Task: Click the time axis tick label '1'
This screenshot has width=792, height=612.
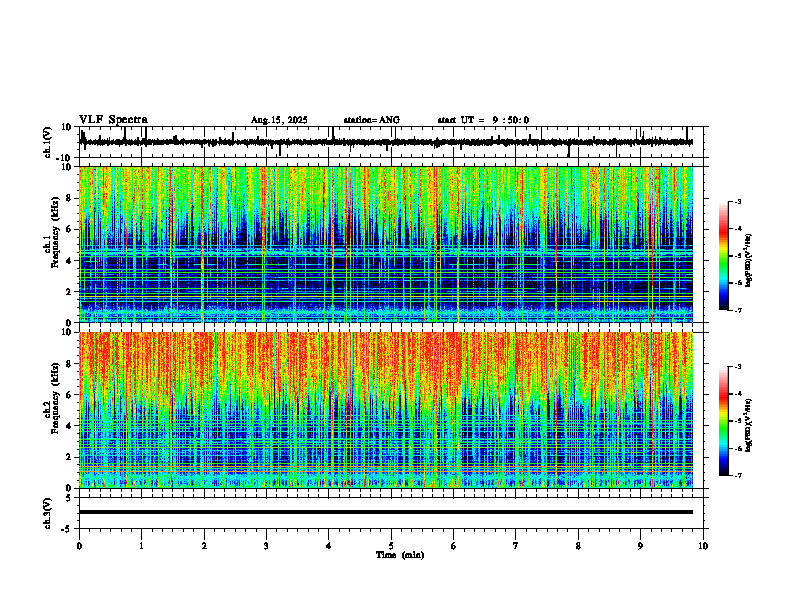Action: 141,546
